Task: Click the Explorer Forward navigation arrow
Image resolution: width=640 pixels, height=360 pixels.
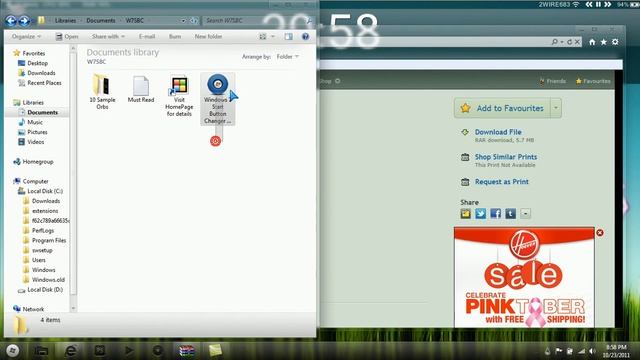Action: point(24,20)
